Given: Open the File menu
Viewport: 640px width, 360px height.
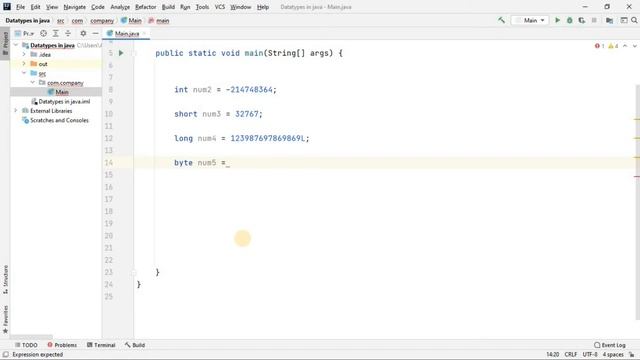Looking at the screenshot, I should (x=20, y=7).
